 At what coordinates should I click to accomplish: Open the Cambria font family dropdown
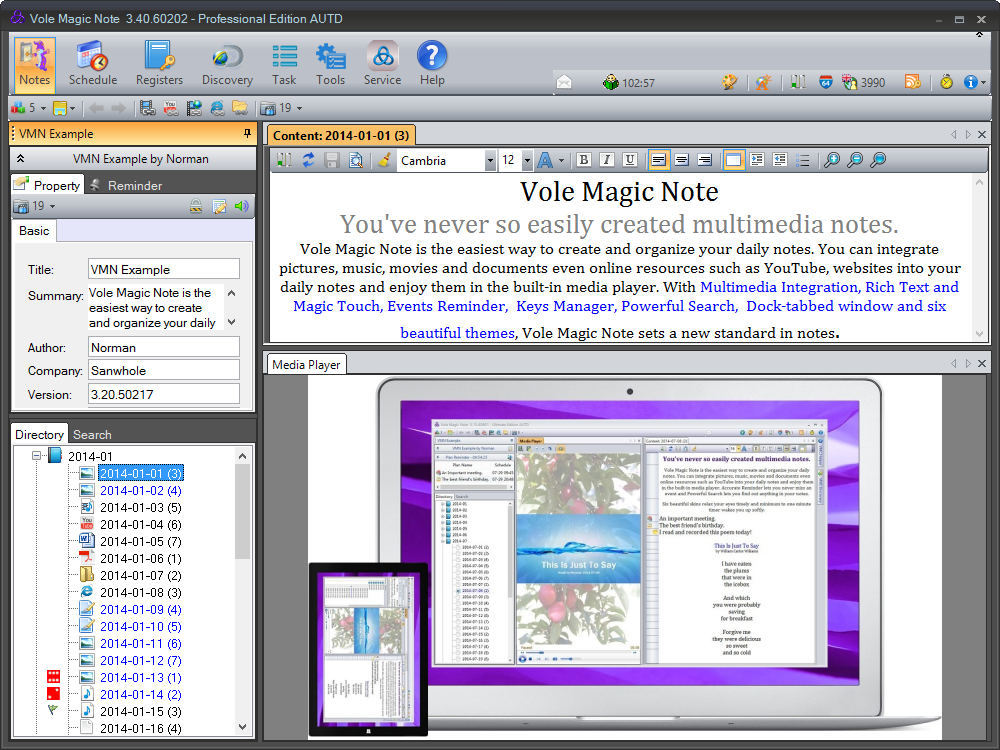click(490, 160)
